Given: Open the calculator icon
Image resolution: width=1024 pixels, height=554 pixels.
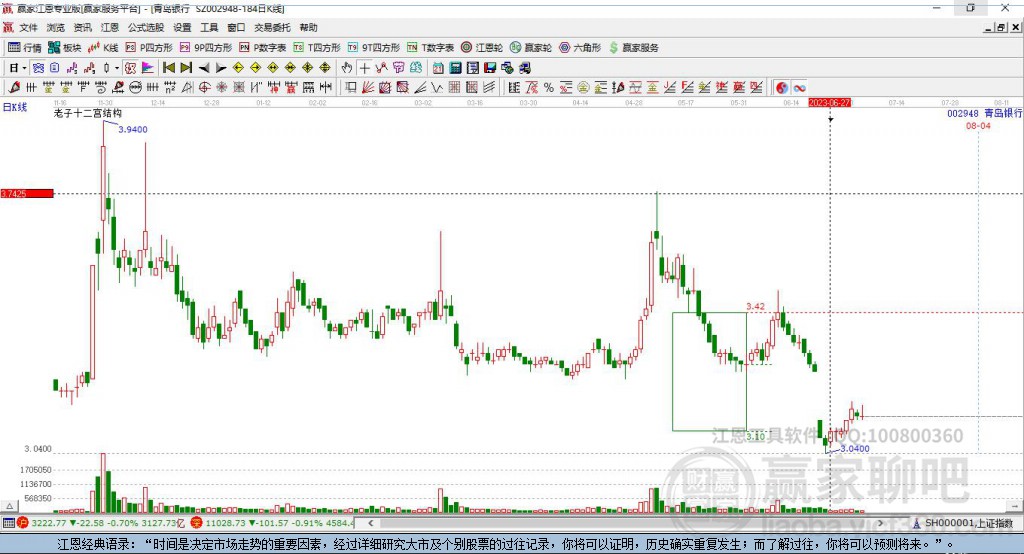Looking at the screenshot, I should (x=455, y=68).
